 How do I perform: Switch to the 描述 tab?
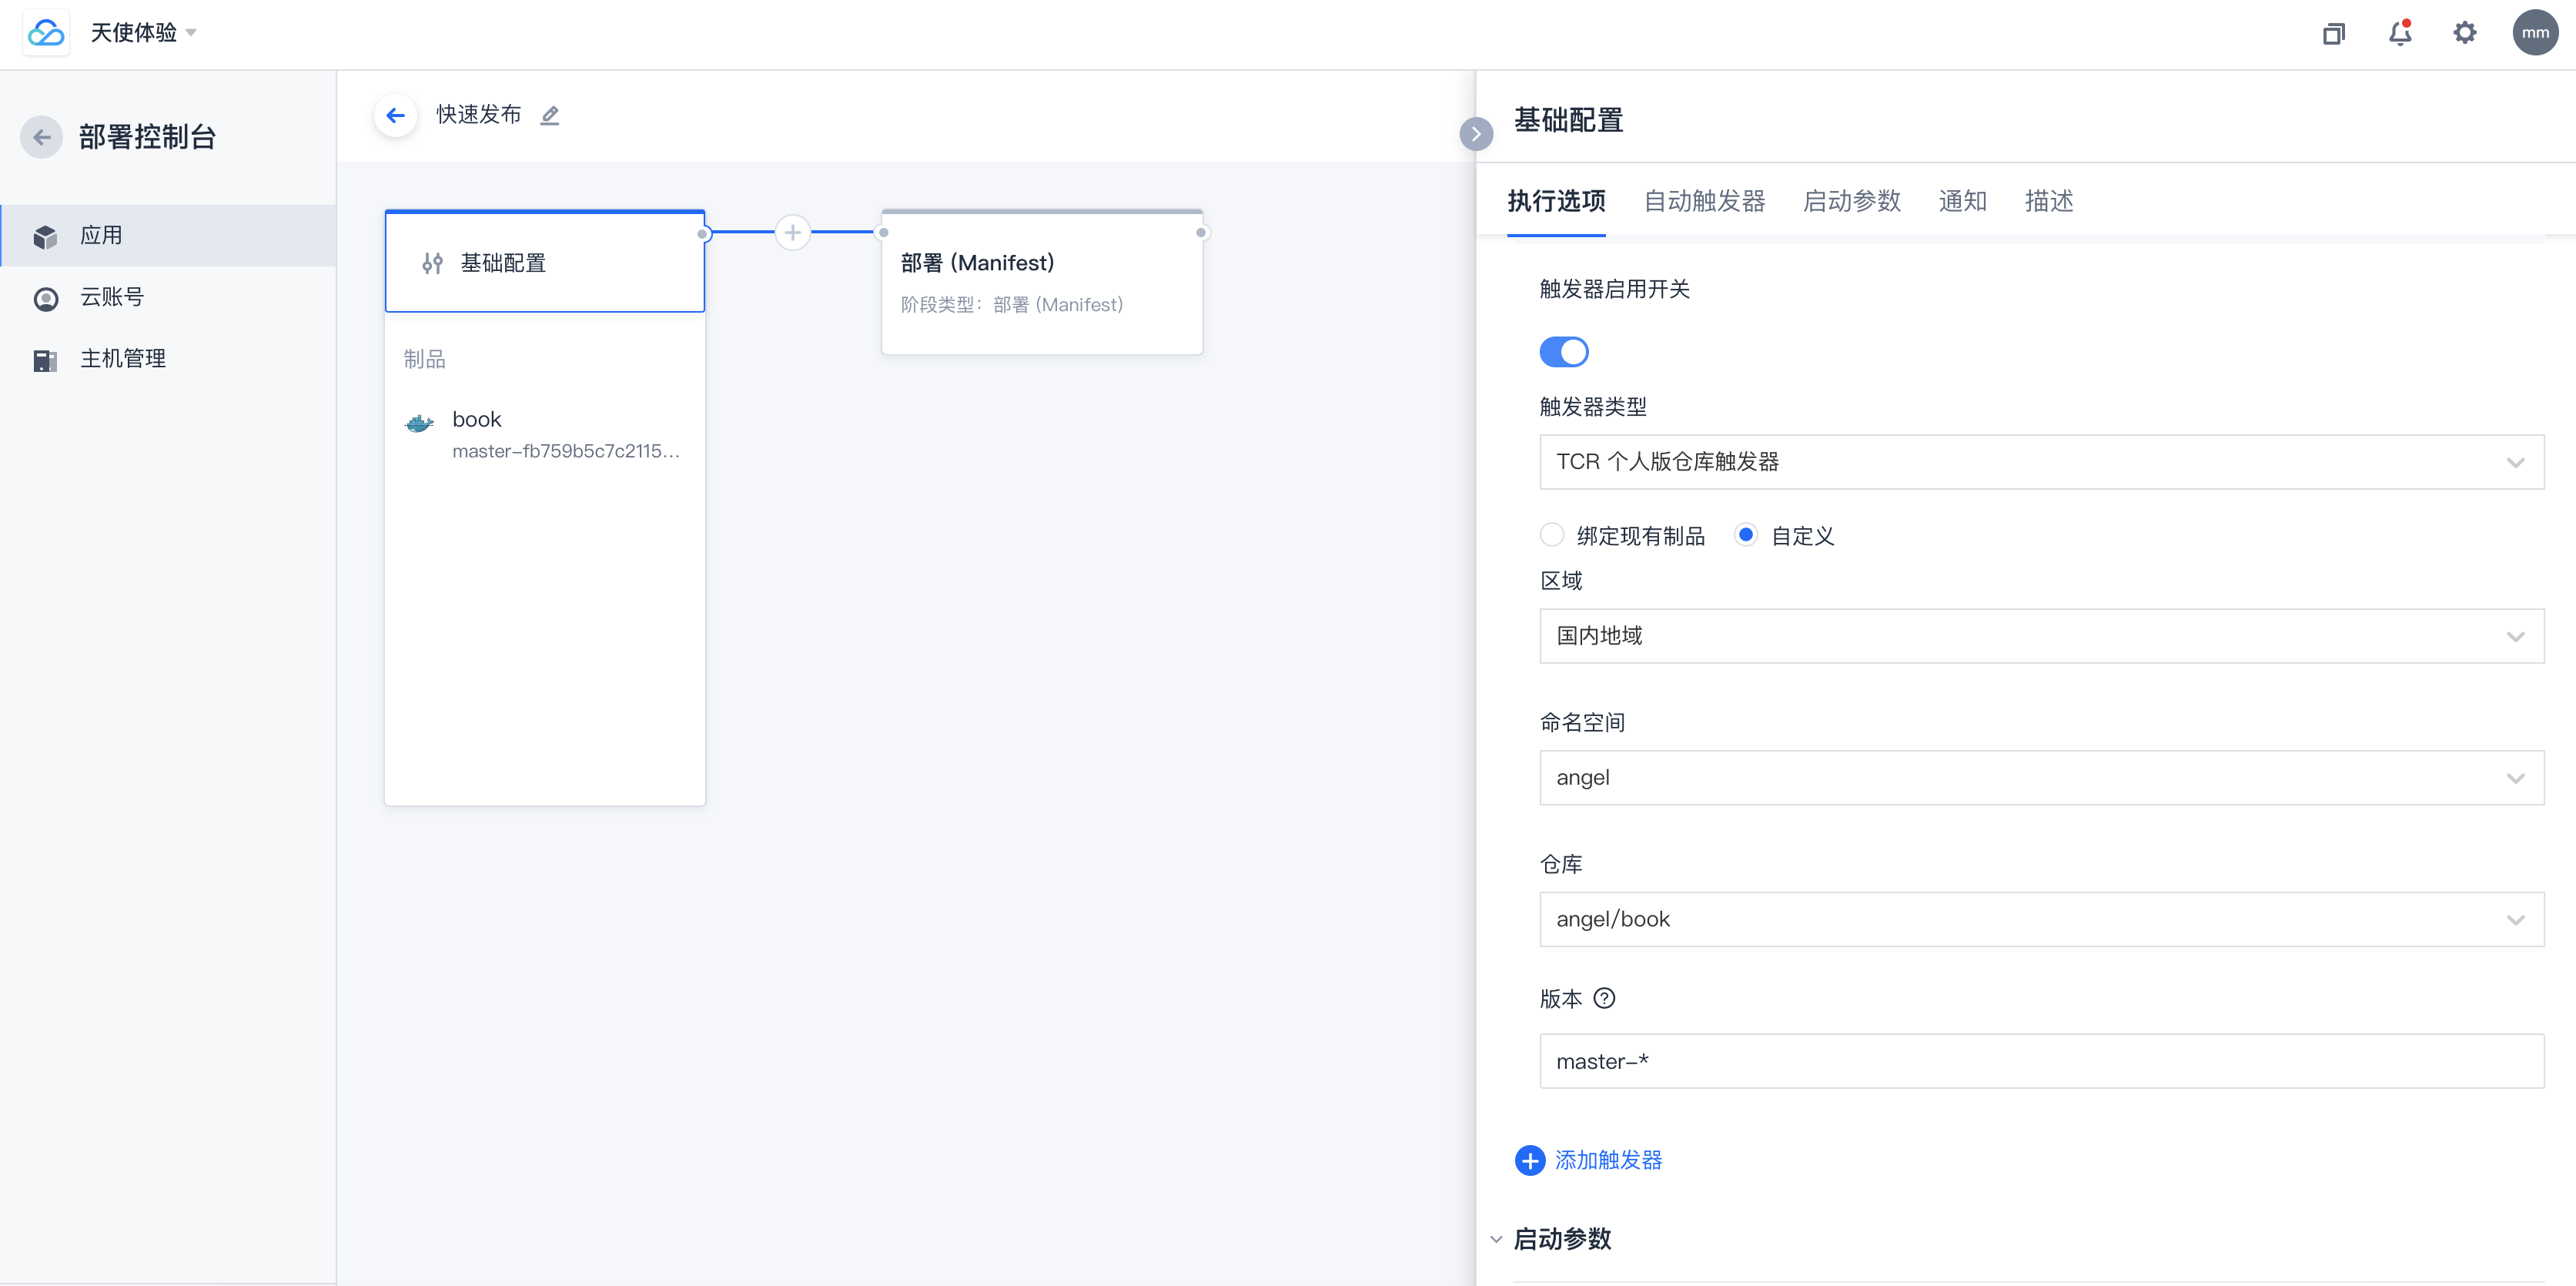[x=2049, y=201]
